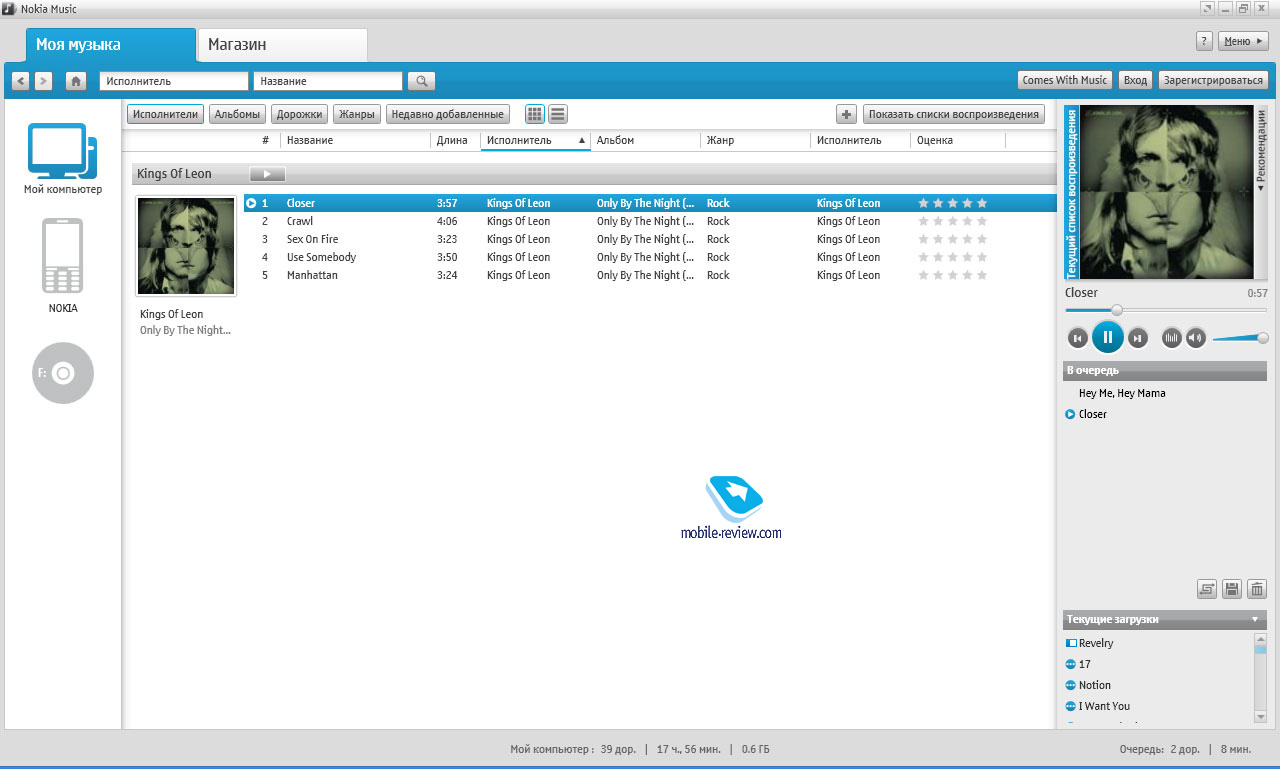Click the Название search field
Viewport: 1280px width, 769px height.
(x=328, y=81)
